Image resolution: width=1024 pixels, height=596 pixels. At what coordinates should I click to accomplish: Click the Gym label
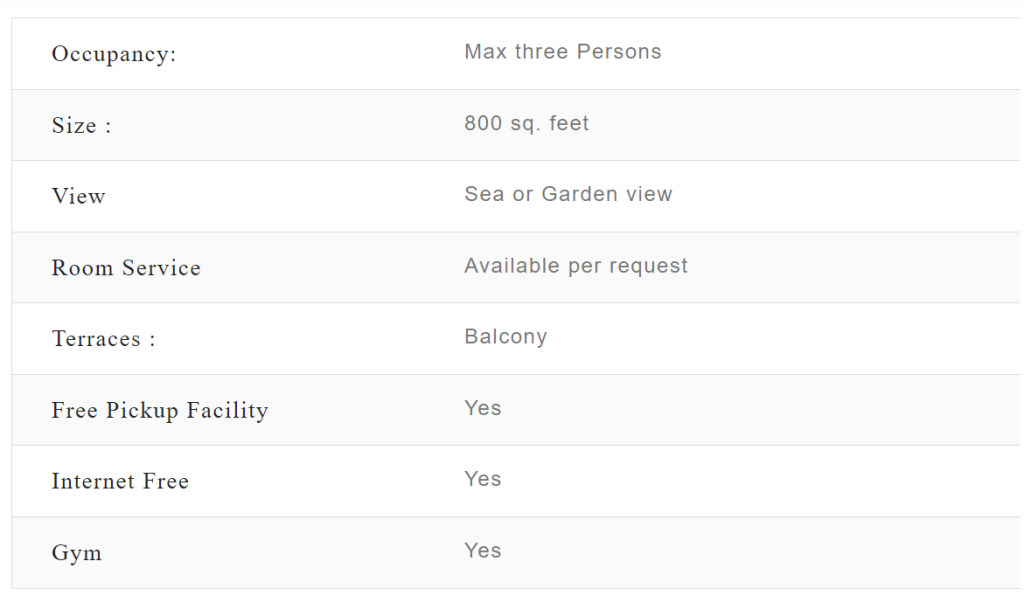point(77,553)
